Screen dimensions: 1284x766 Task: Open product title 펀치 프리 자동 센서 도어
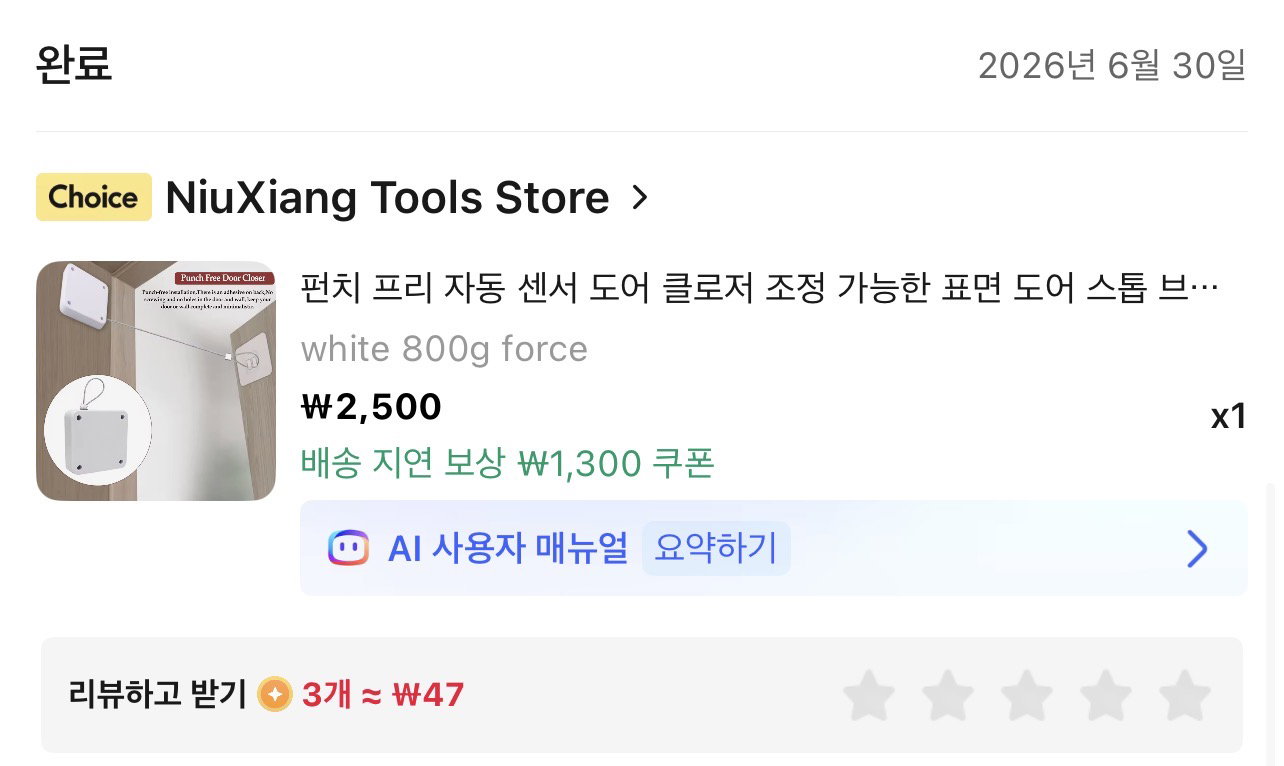point(760,289)
